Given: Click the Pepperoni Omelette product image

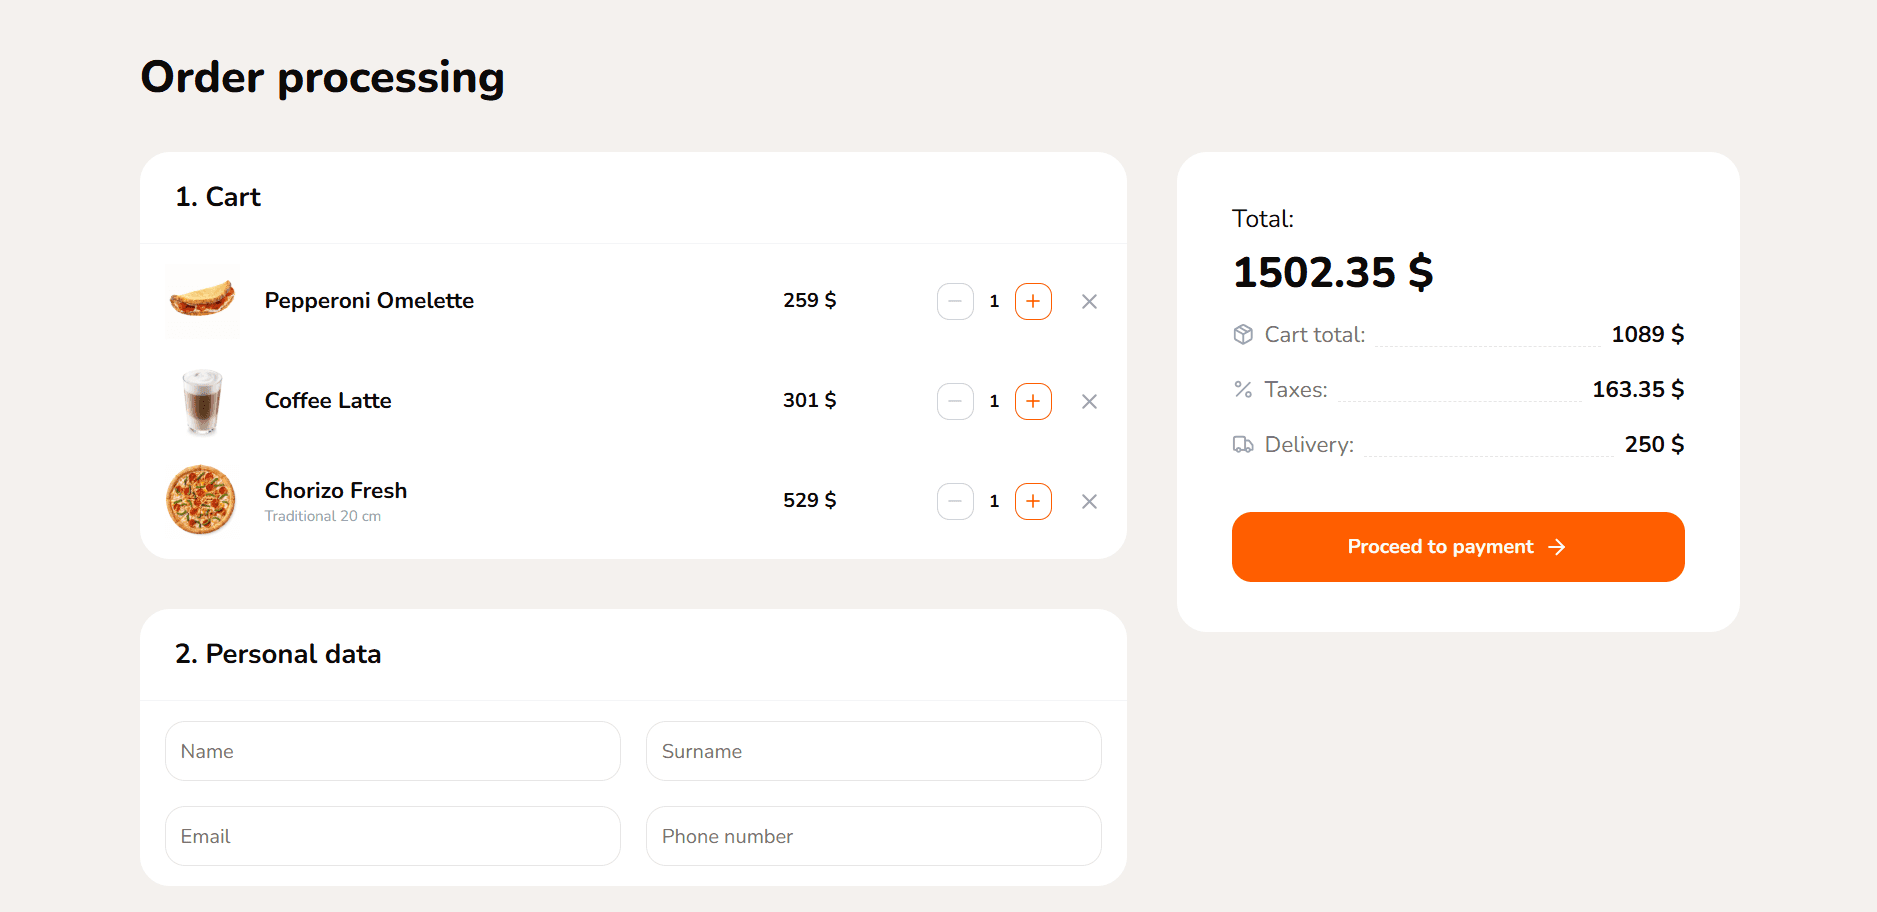Looking at the screenshot, I should pos(202,300).
